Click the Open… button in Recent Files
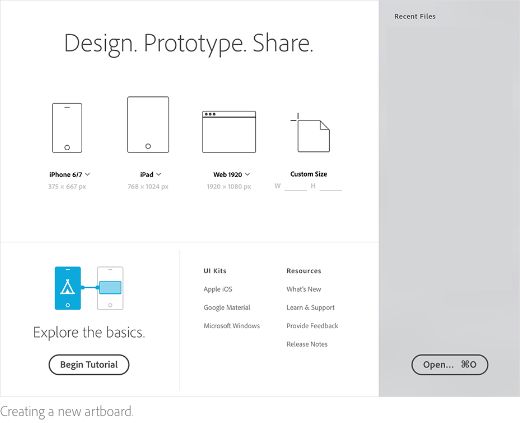 pyautogui.click(x=450, y=365)
